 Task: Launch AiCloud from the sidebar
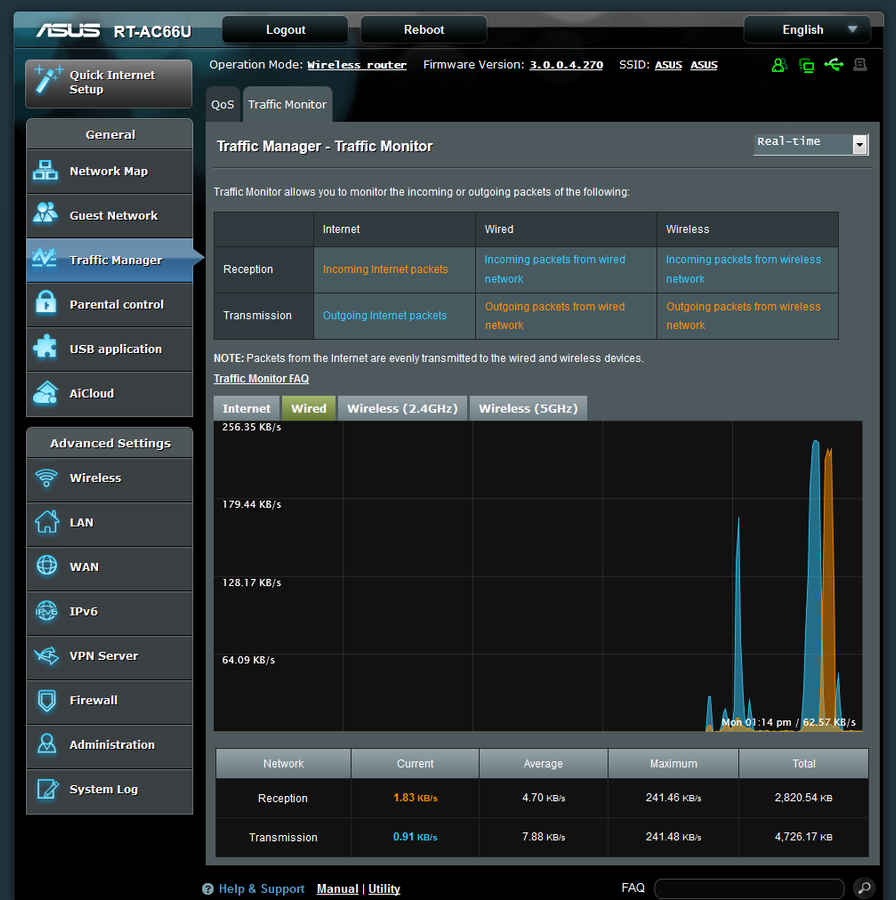pos(110,393)
